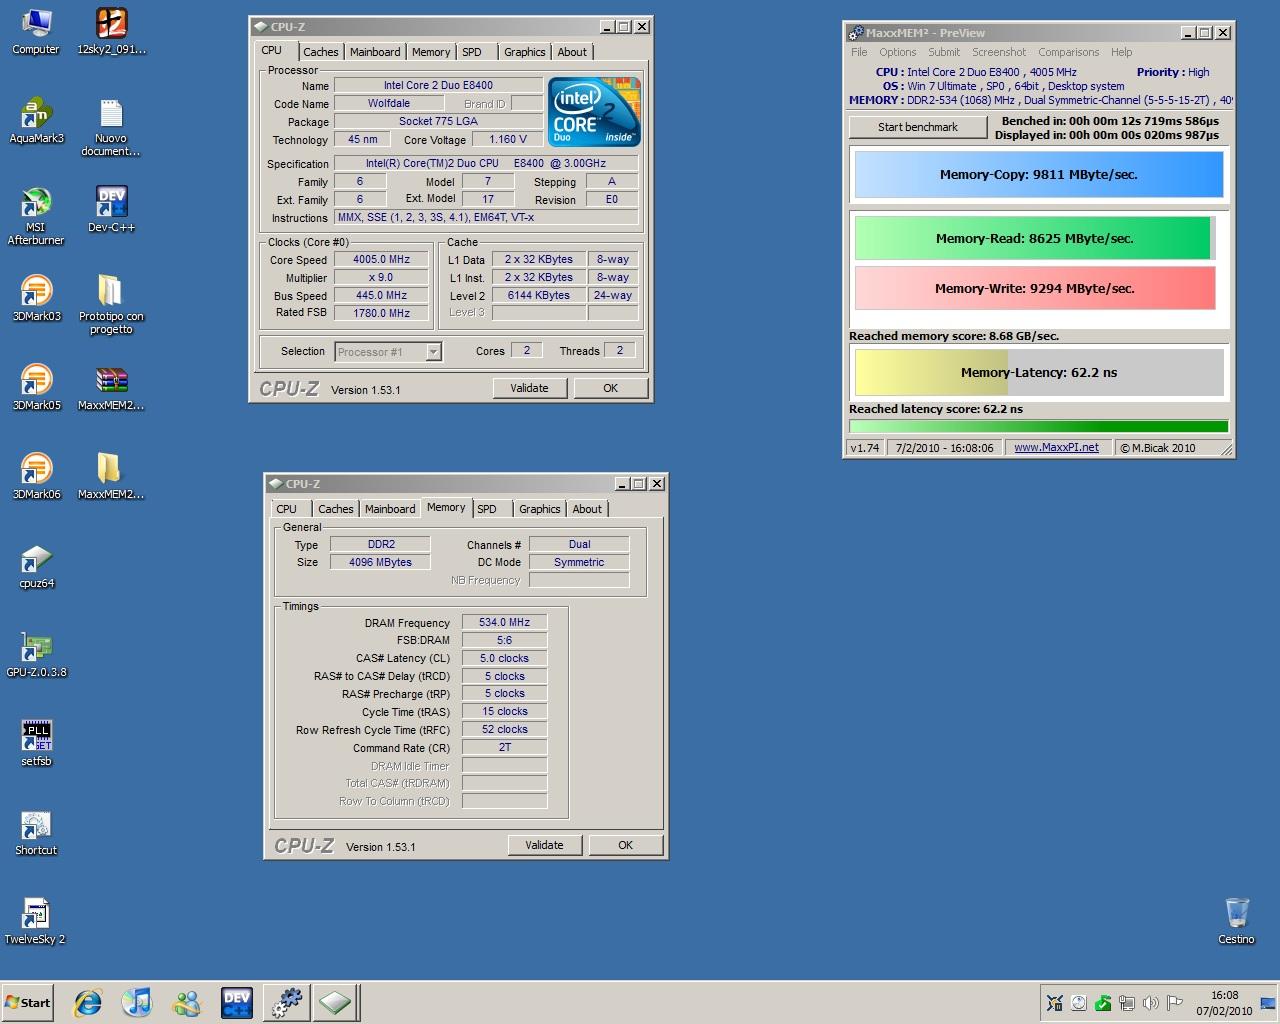Viewport: 1280px width, 1024px height.
Task: Open SPD tab in lower CPU-Z window
Action: coord(487,509)
